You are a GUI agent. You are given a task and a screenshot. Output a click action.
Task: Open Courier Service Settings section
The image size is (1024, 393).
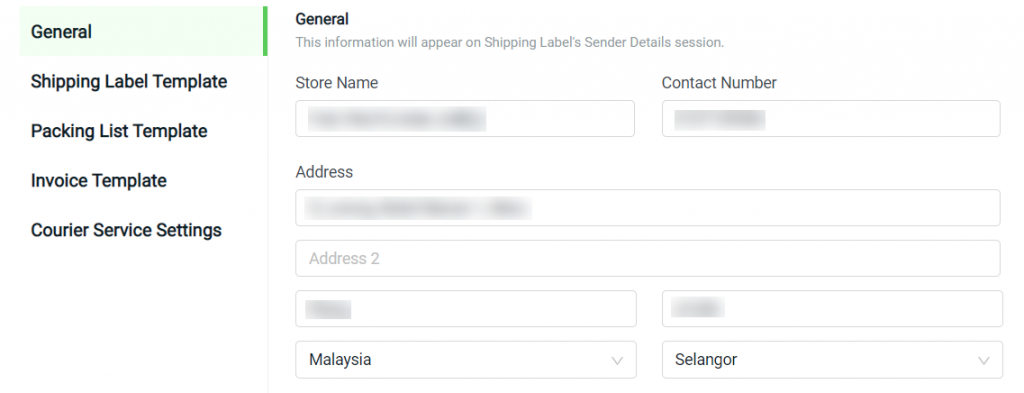pyautogui.click(x=126, y=230)
